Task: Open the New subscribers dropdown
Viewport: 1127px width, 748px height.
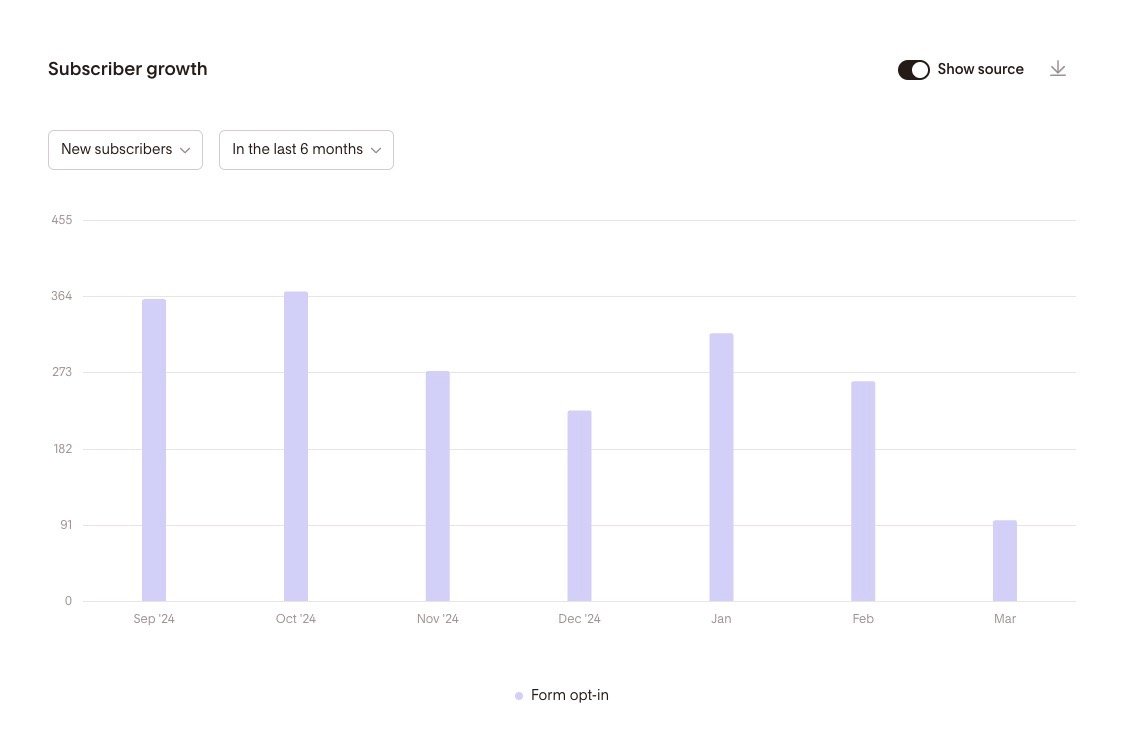Action: pyautogui.click(x=125, y=149)
